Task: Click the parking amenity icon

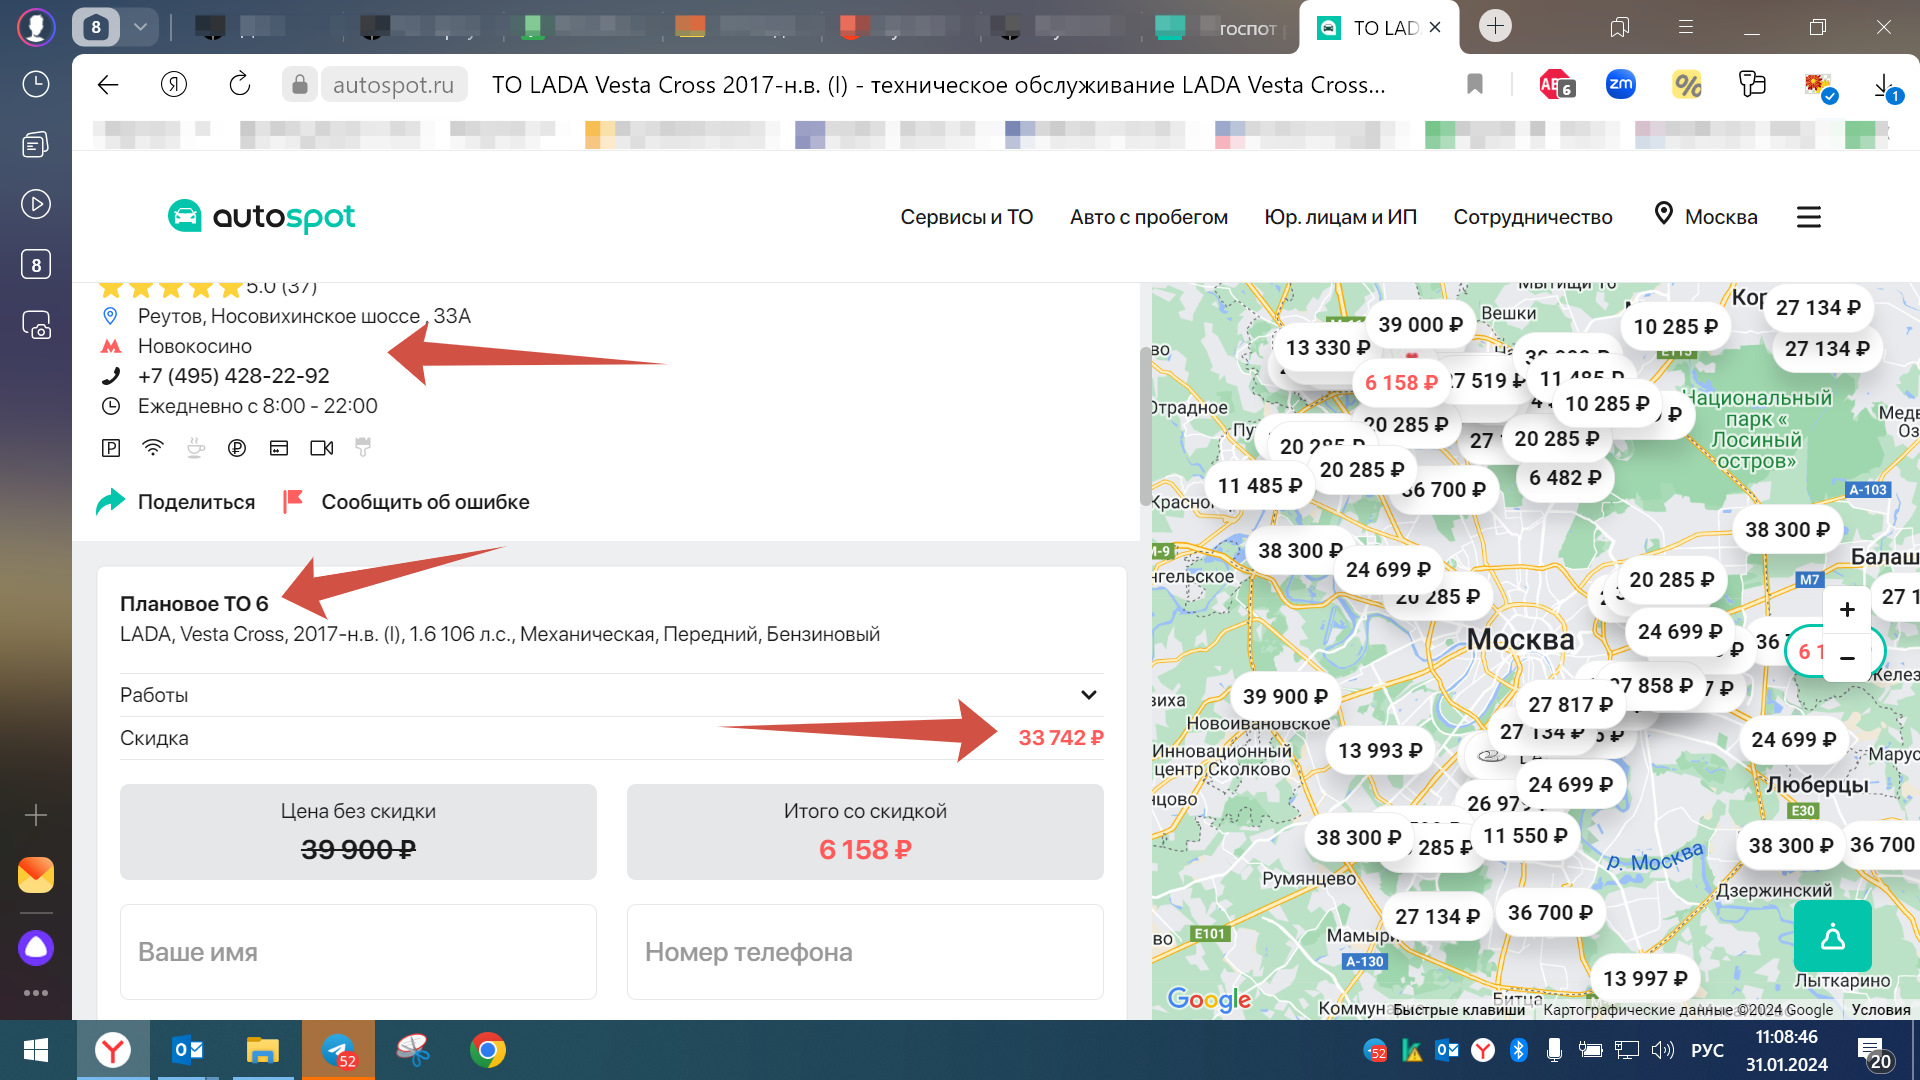Action: (111, 448)
